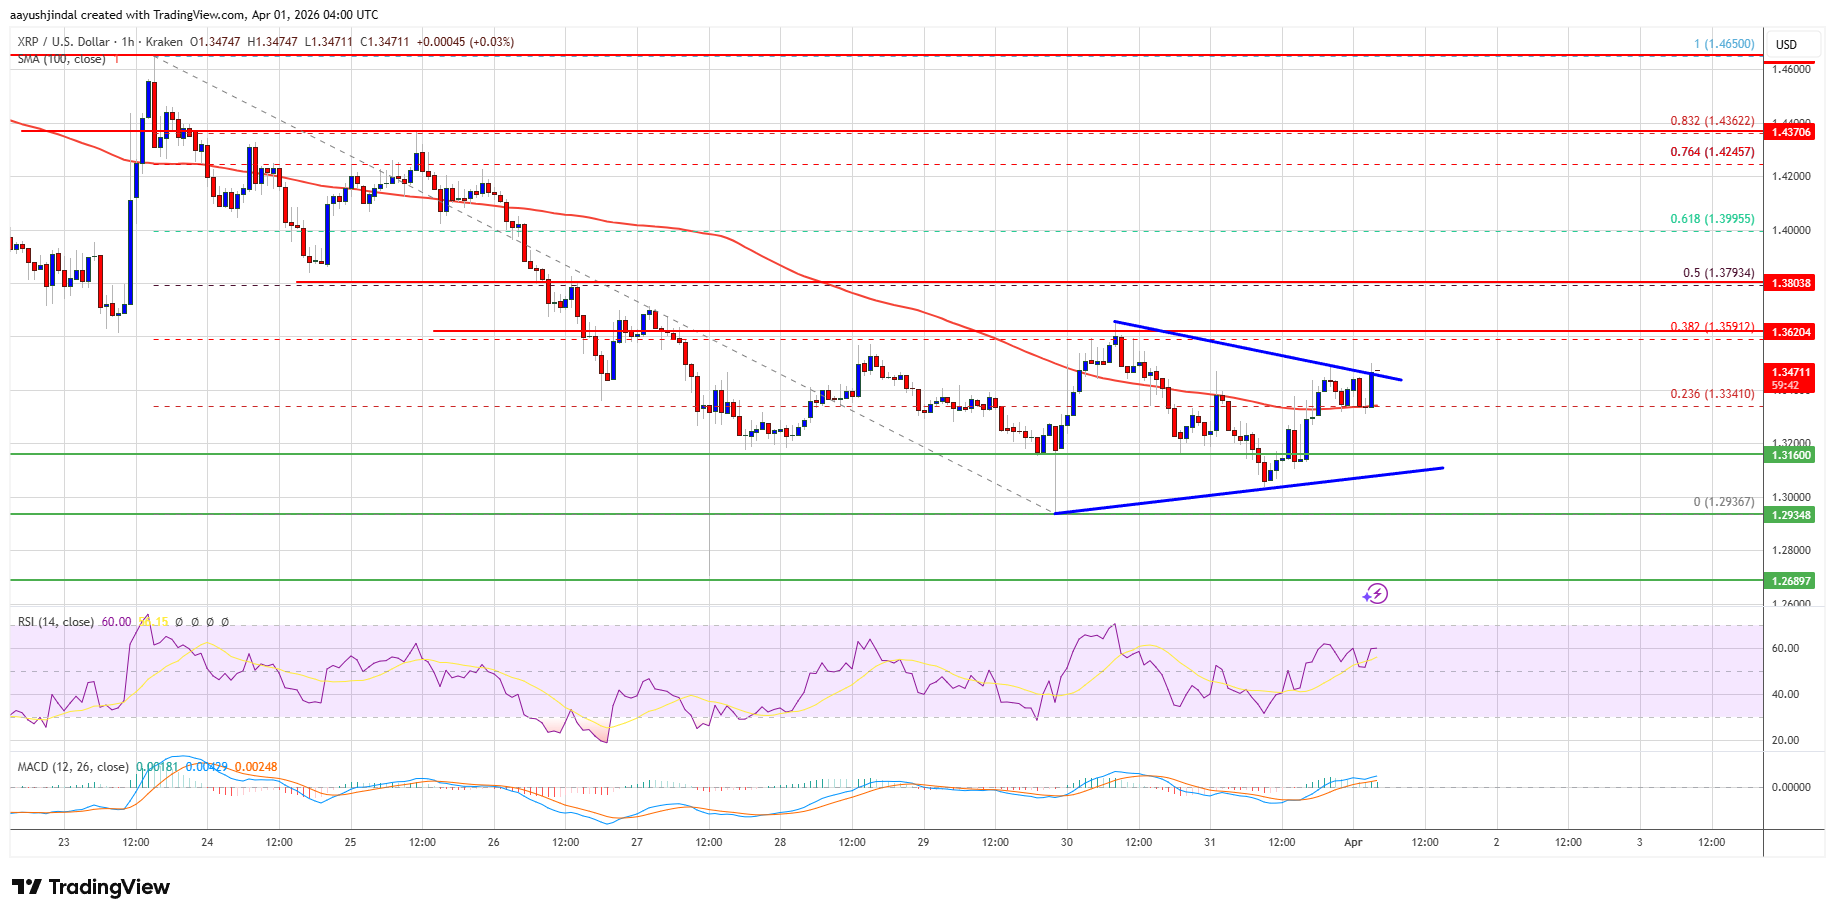Click the red 1.43706 resistance price tag

[x=1791, y=132]
